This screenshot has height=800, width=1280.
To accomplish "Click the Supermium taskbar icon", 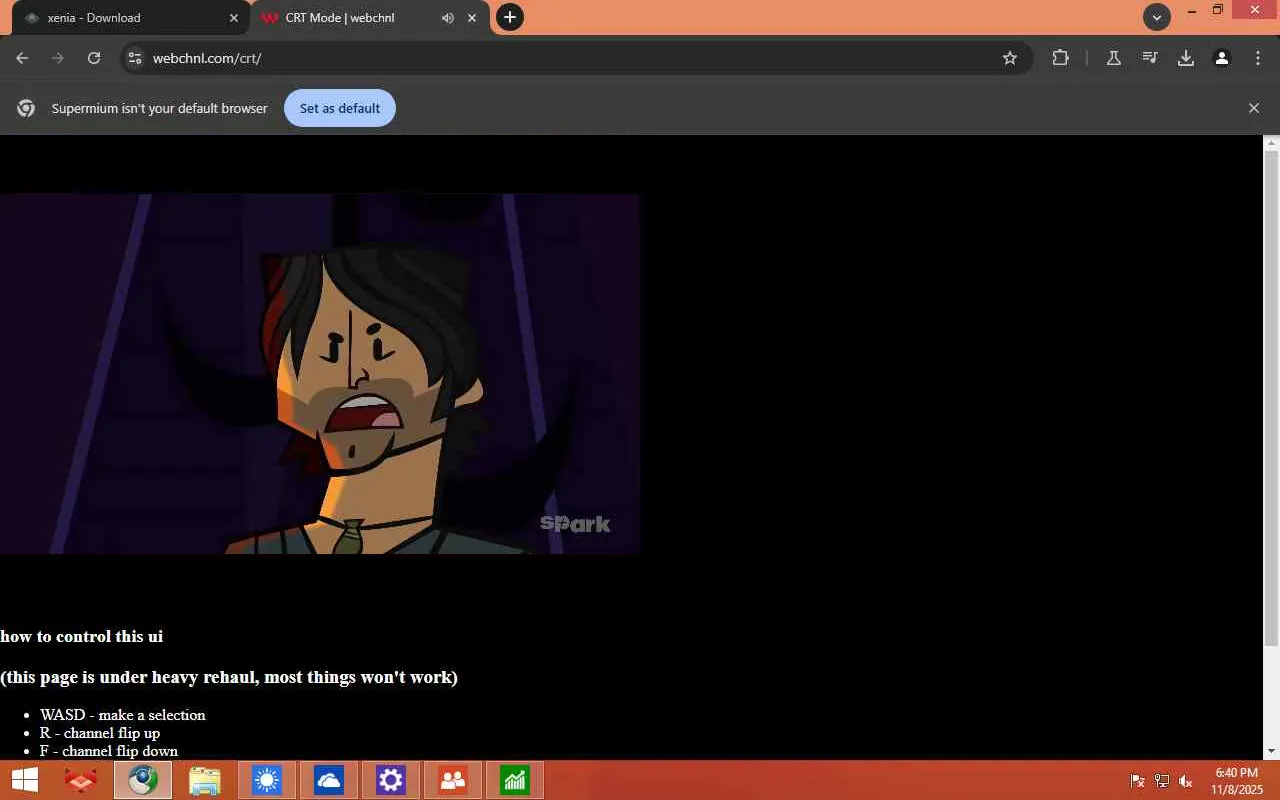I will pyautogui.click(x=143, y=780).
